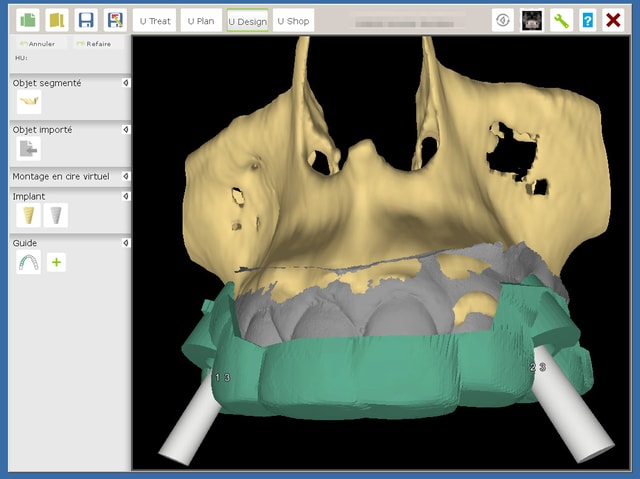This screenshot has height=479, width=640.
Task: Select the segmented jaw bone object icon
Action: [x=29, y=102]
